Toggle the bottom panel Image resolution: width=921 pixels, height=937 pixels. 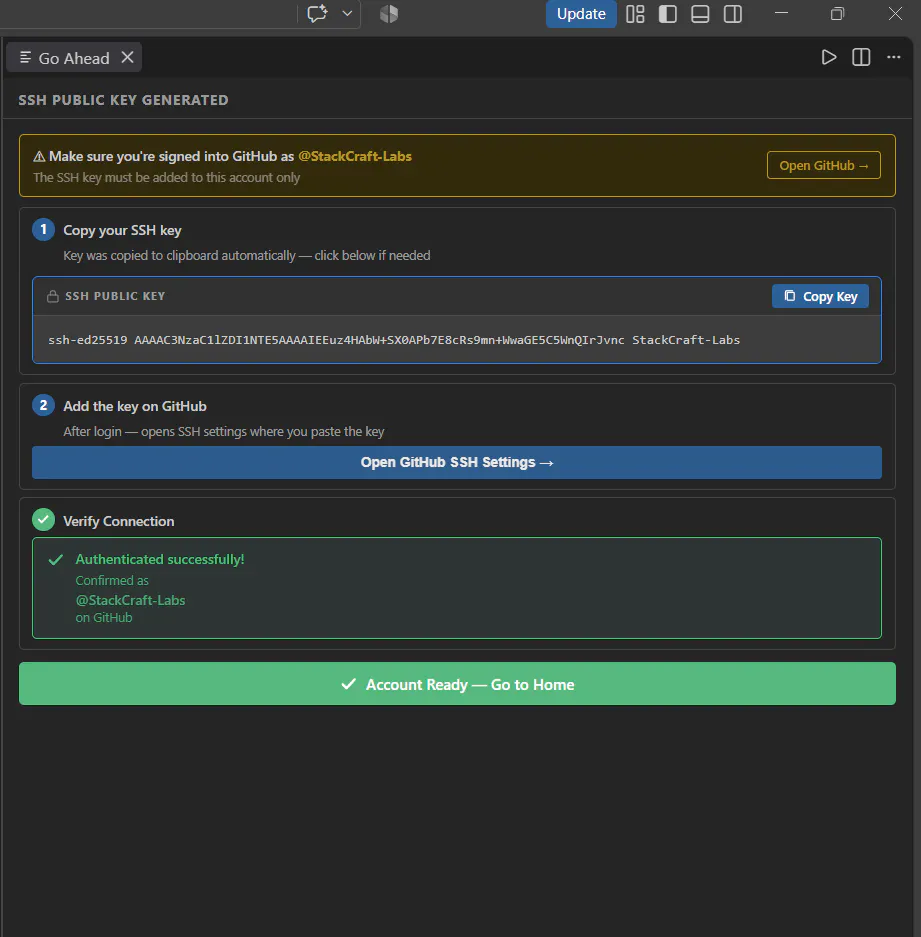tap(700, 14)
